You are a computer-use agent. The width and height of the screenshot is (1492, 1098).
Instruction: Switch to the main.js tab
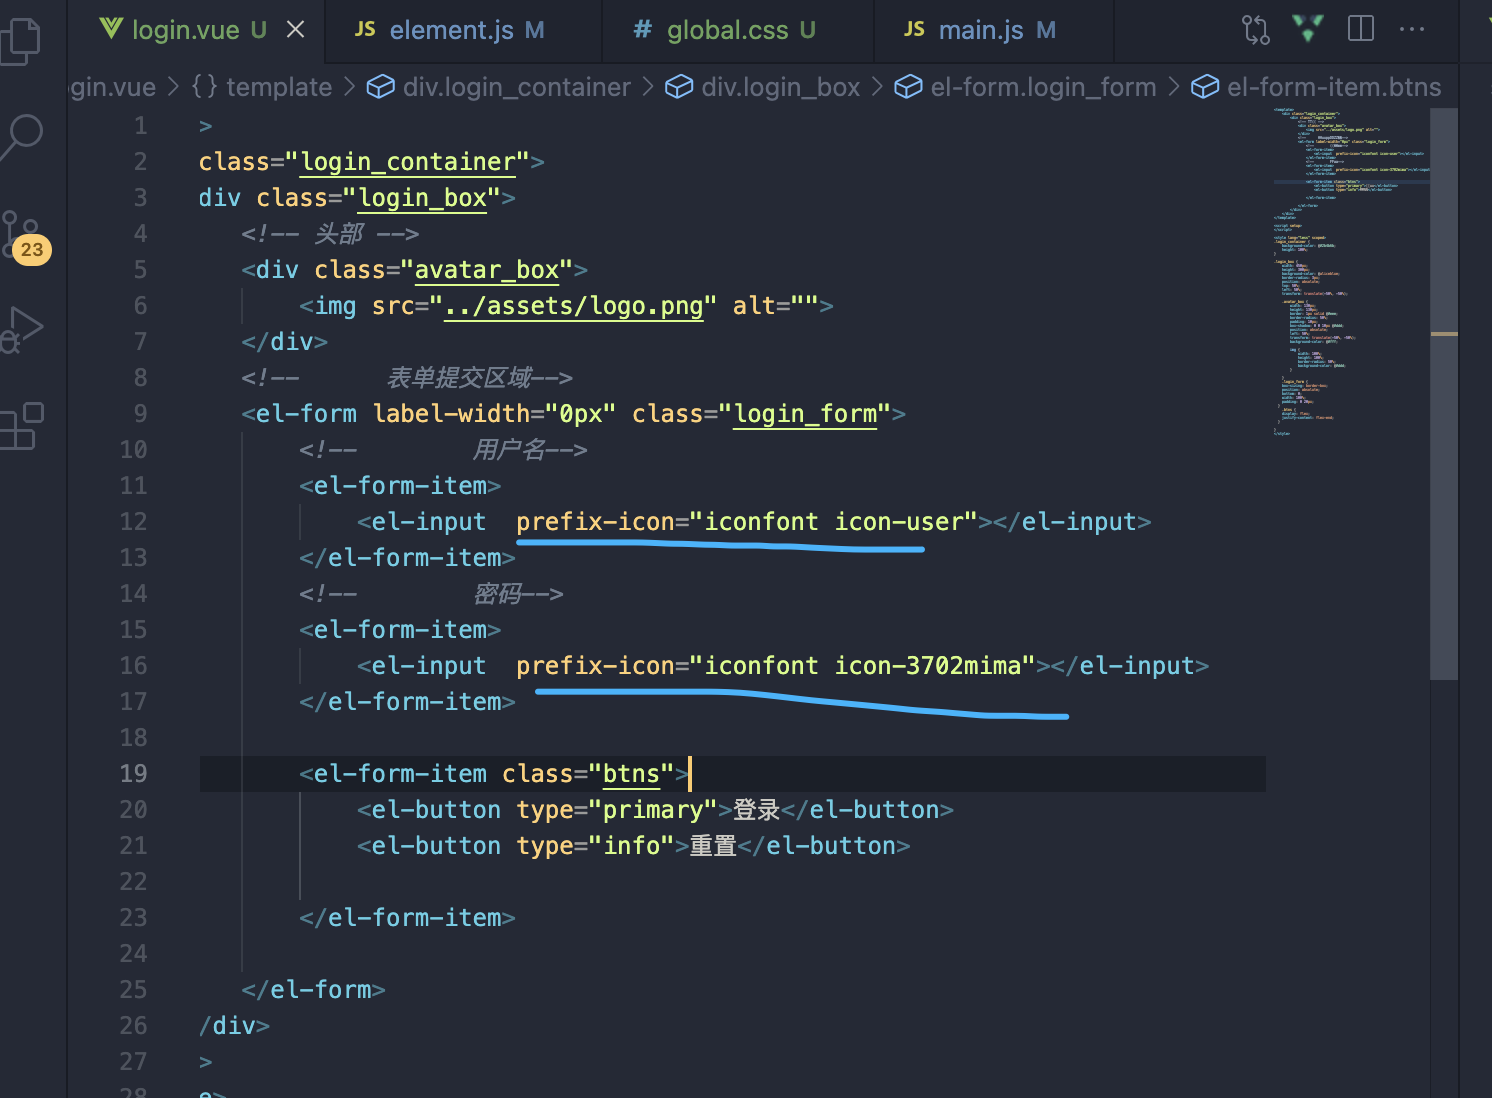coord(994,30)
